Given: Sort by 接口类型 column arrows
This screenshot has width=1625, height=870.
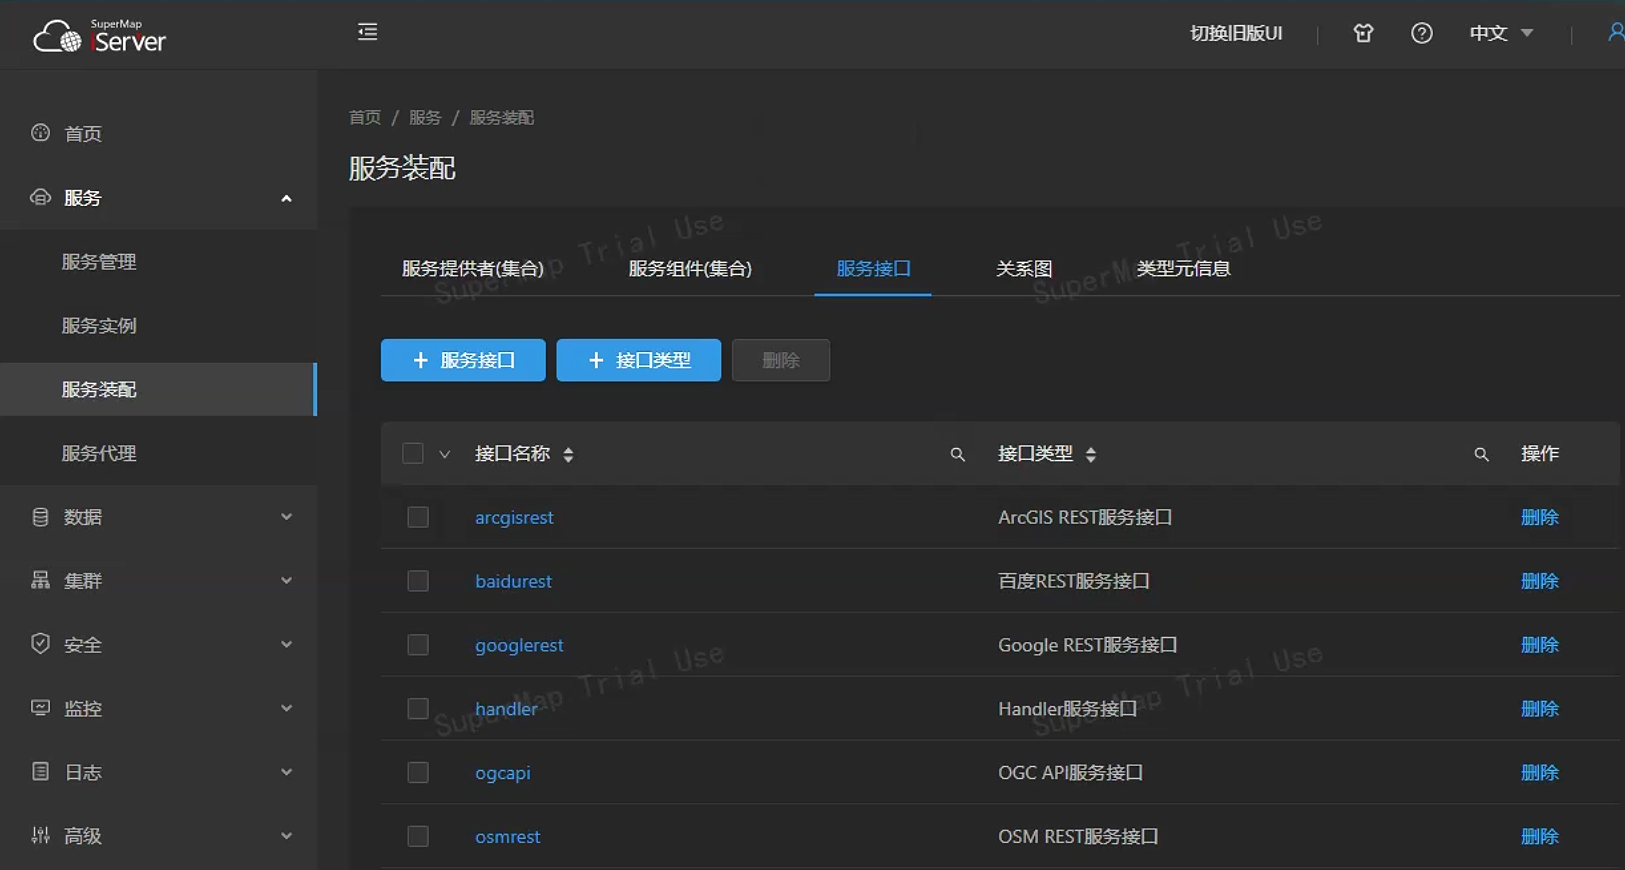Looking at the screenshot, I should 1091,455.
